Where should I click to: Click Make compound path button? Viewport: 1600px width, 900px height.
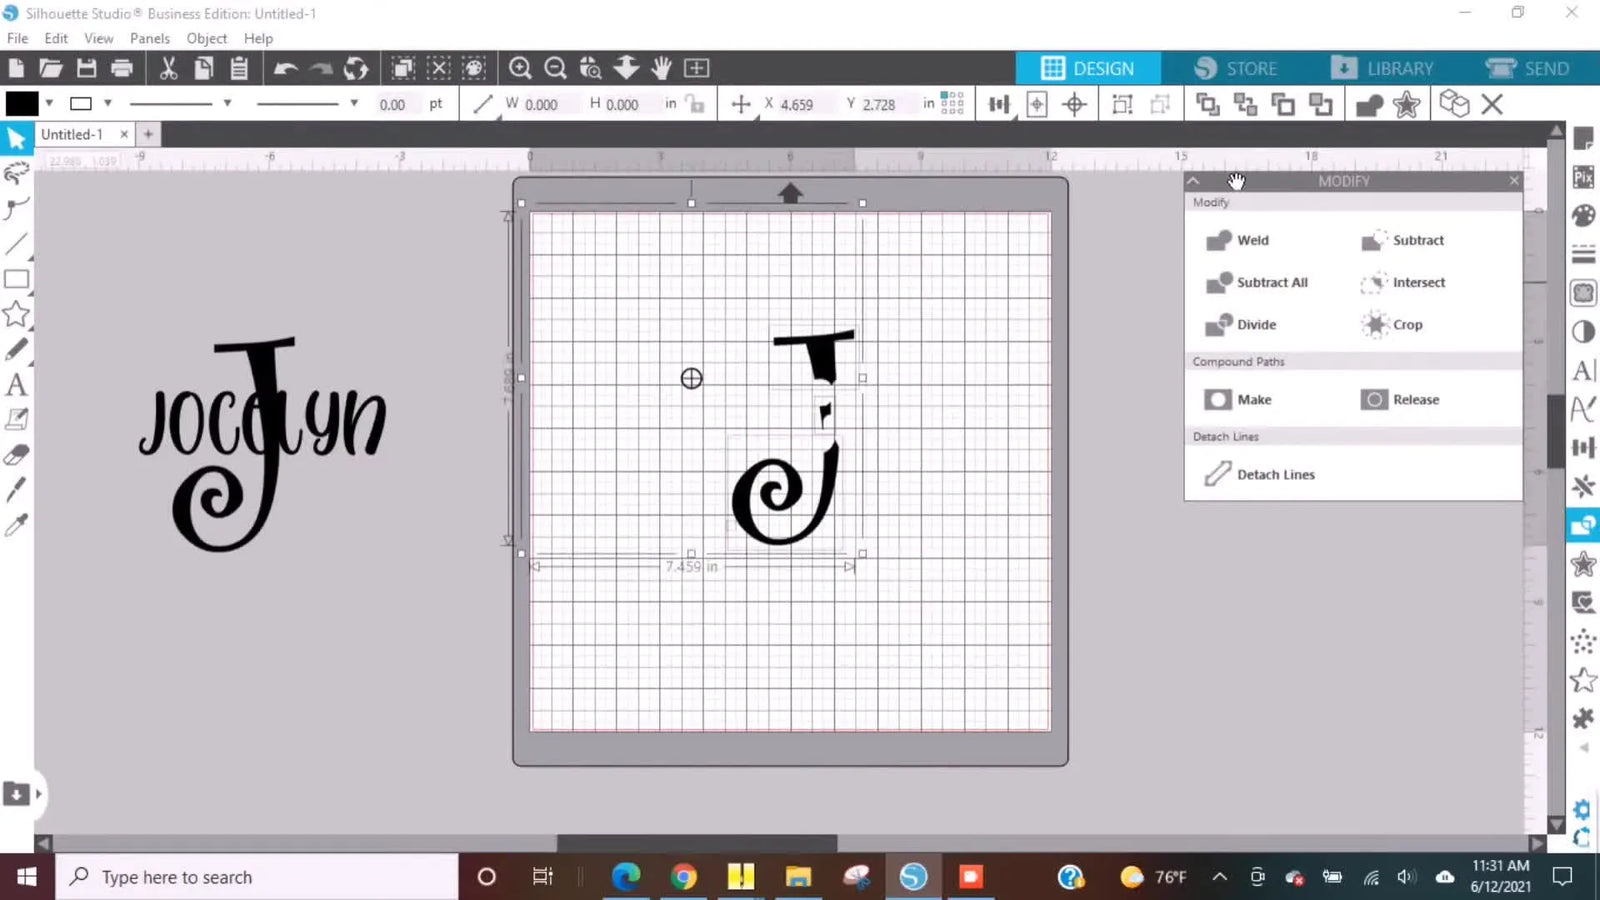click(1238, 399)
